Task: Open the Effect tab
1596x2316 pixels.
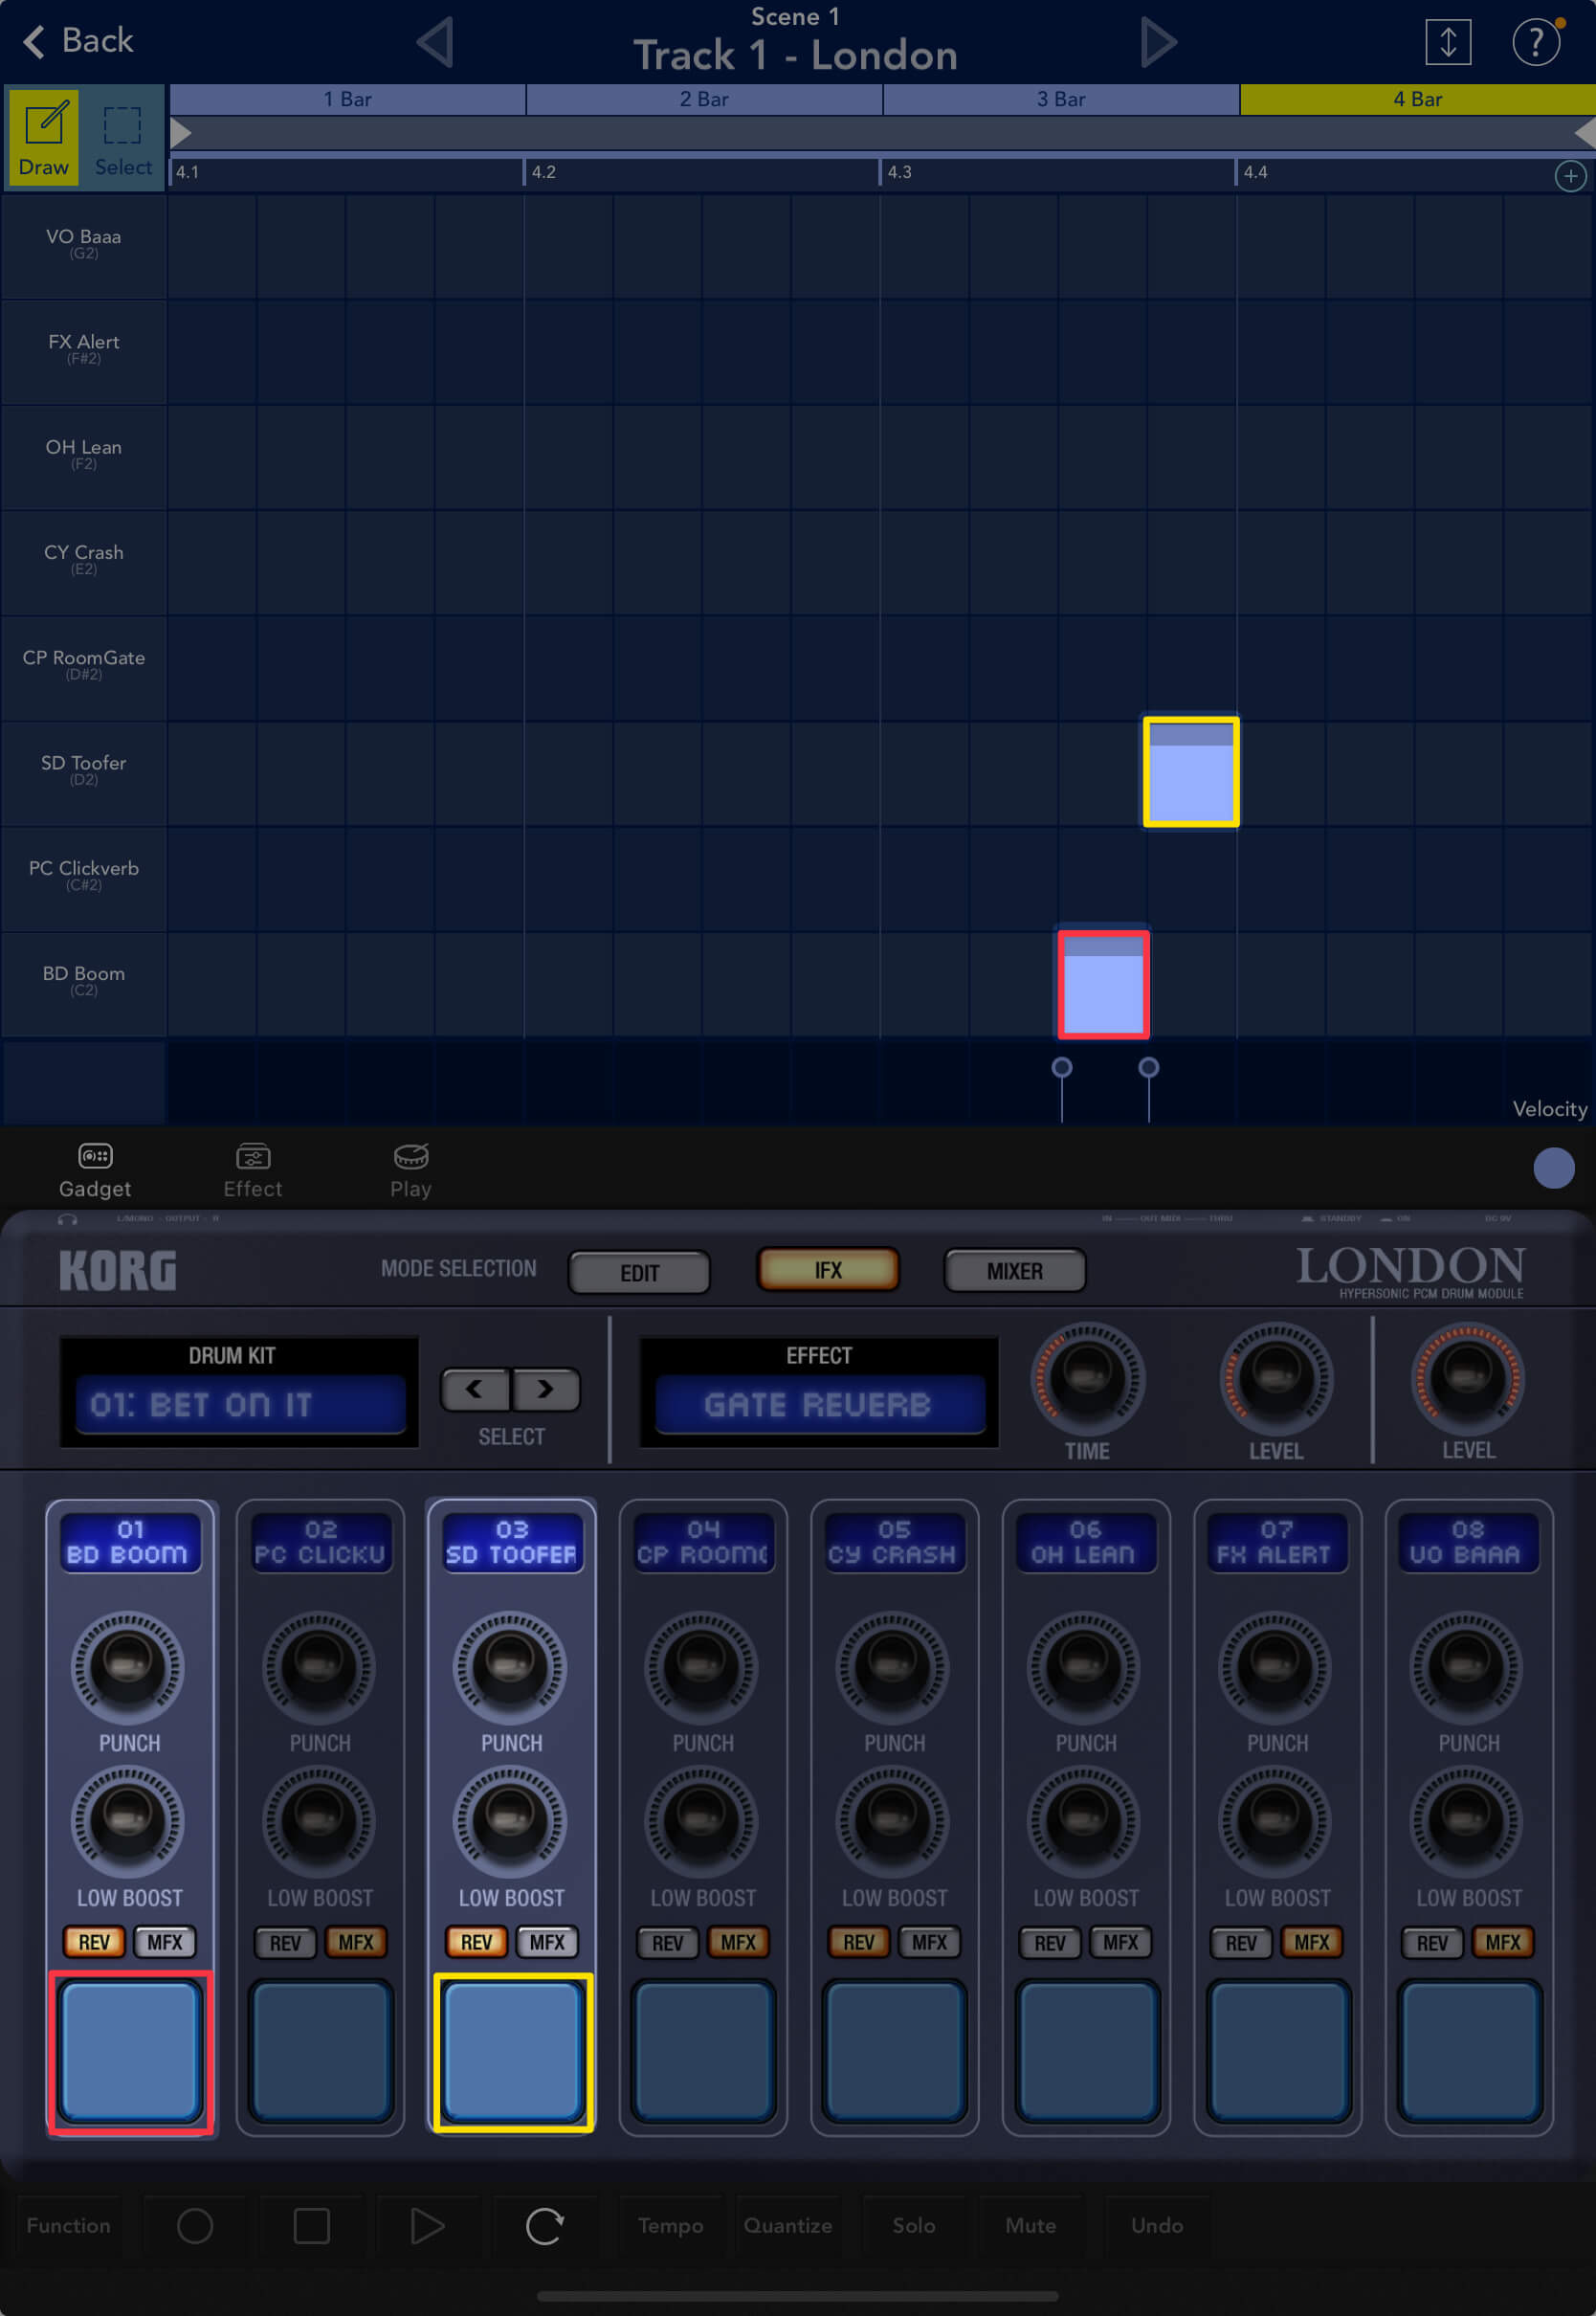Action: (x=252, y=1169)
